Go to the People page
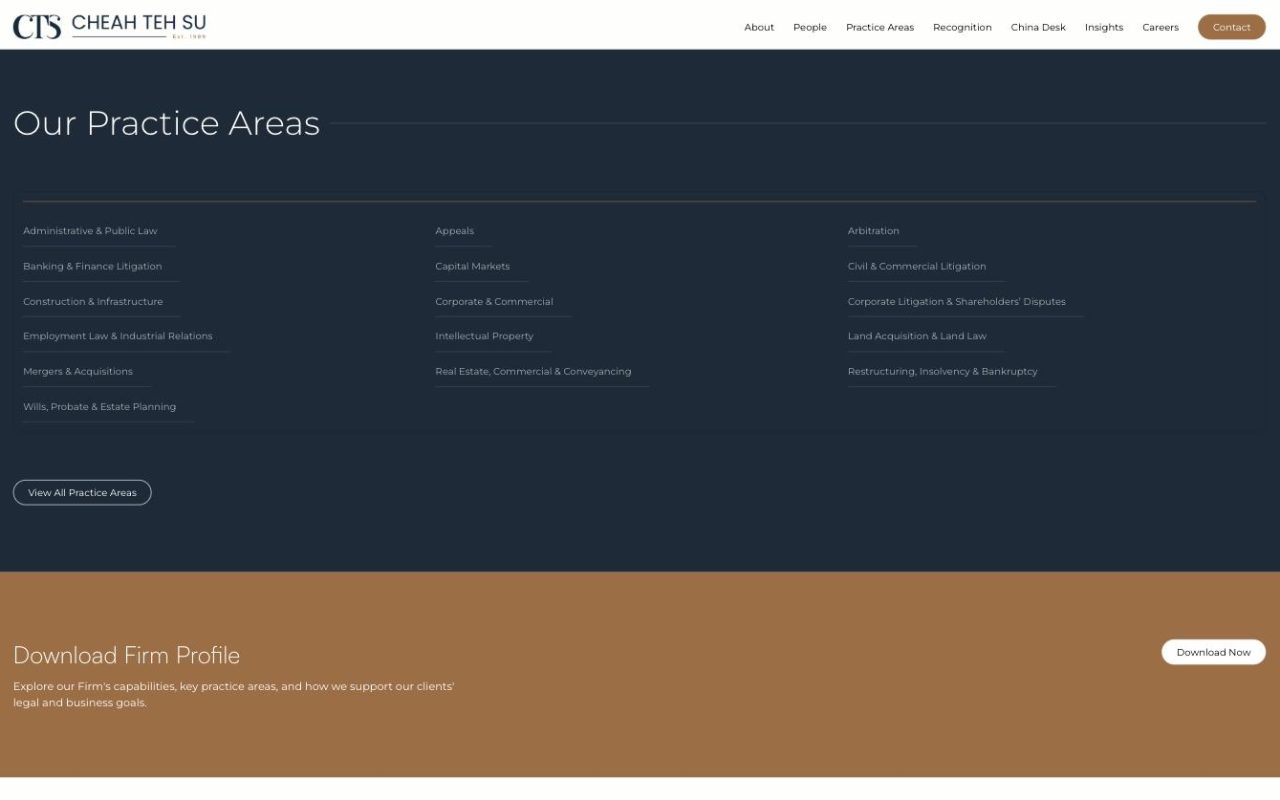1280x800 pixels. click(810, 27)
